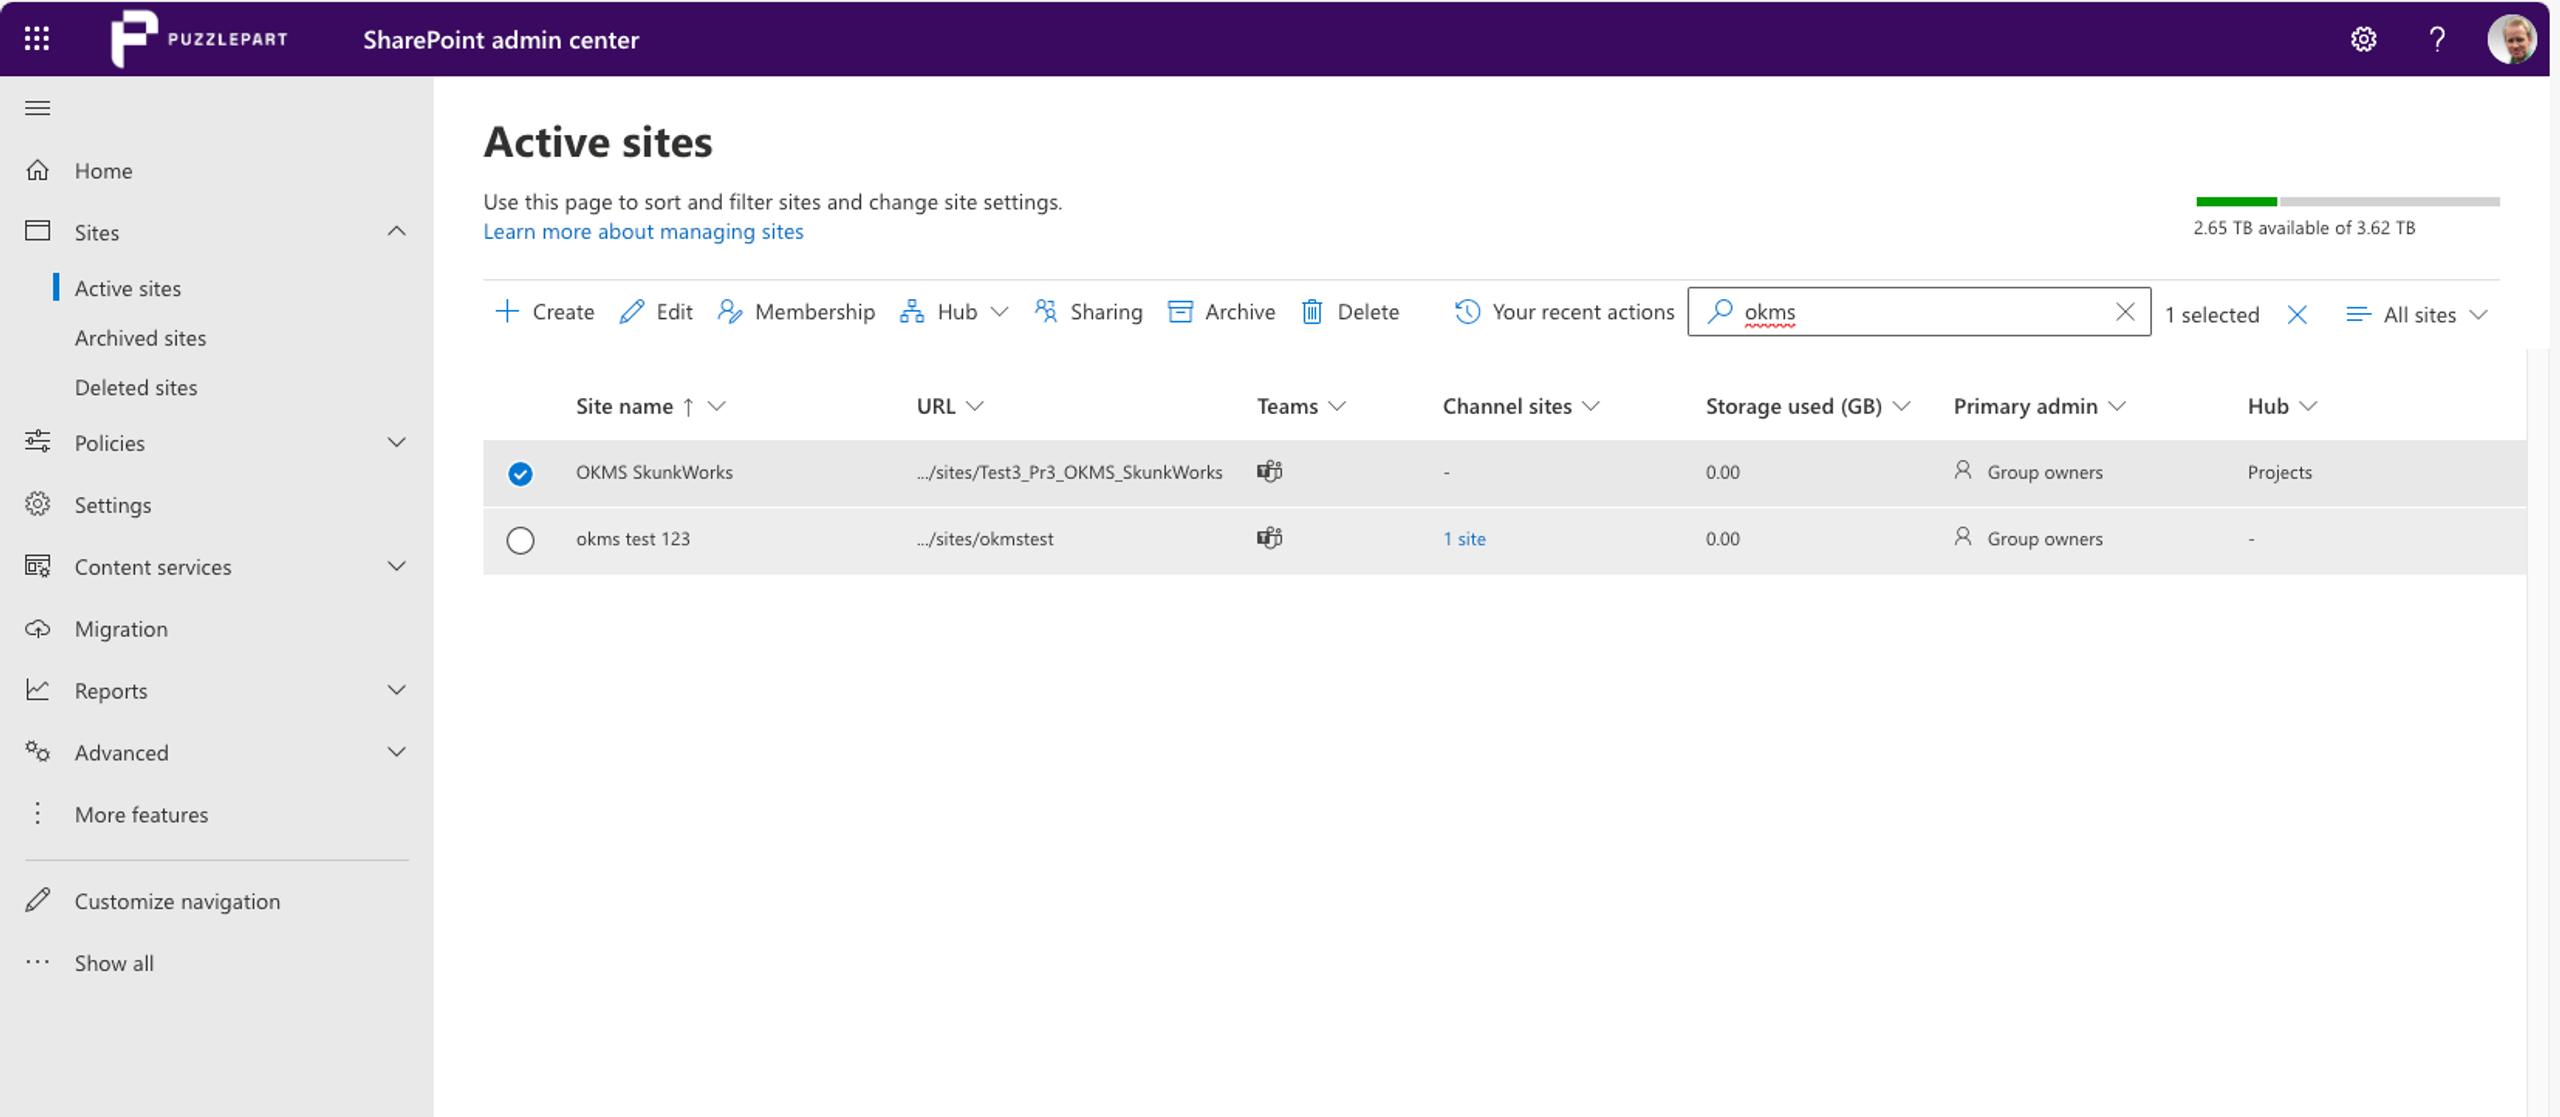Open the help question mark icon
The image size is (2560, 1117).
tap(2437, 39)
